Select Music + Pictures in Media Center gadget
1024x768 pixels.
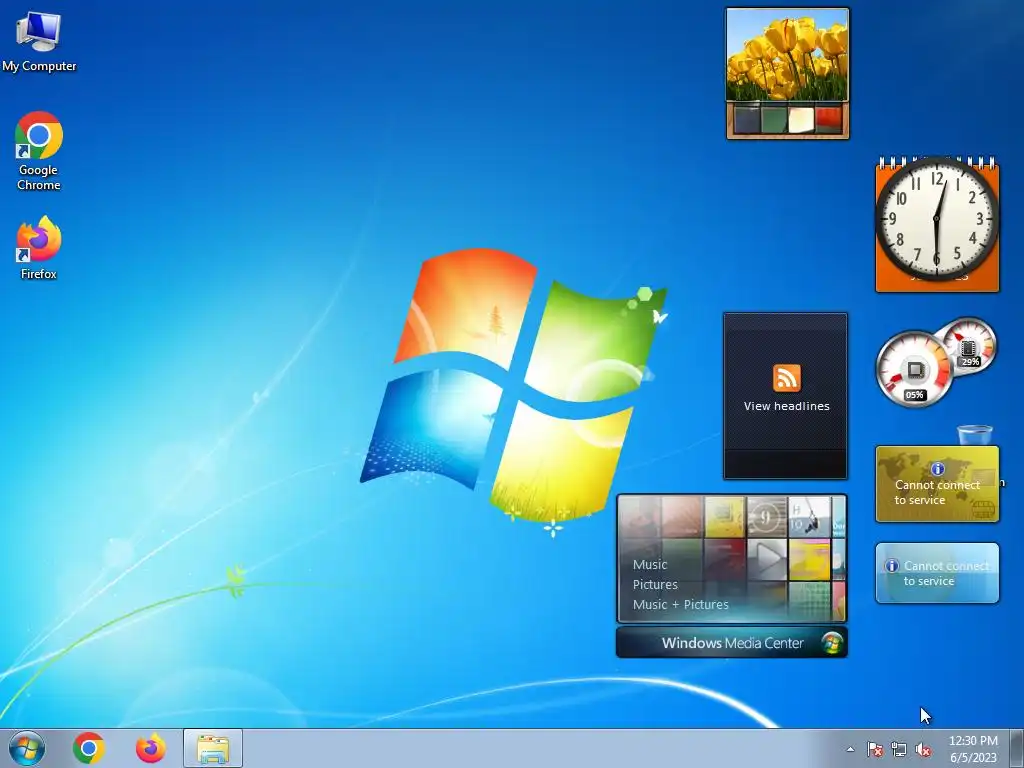tap(680, 605)
